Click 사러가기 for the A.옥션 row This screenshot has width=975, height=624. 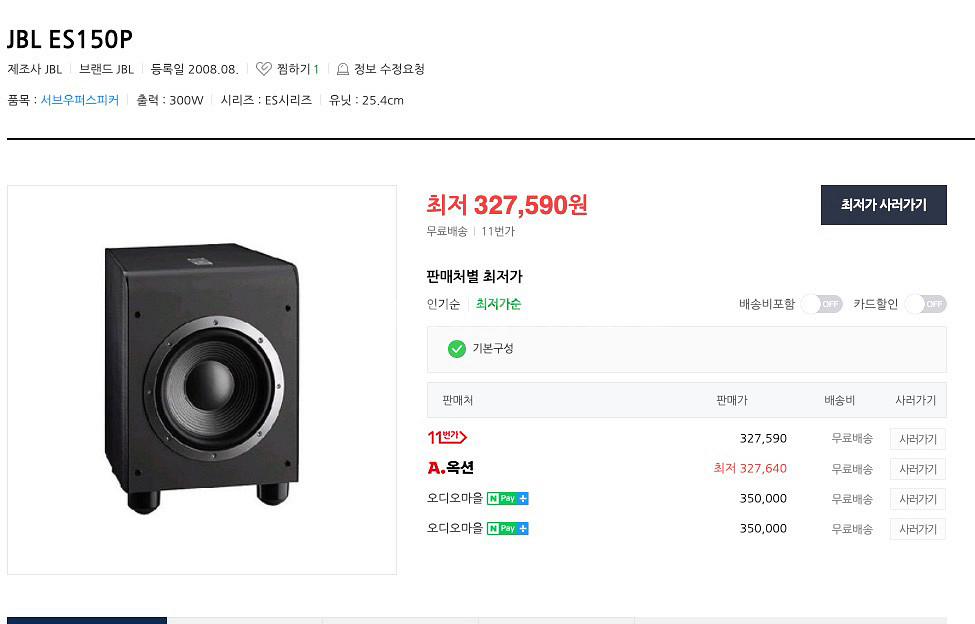point(918,469)
